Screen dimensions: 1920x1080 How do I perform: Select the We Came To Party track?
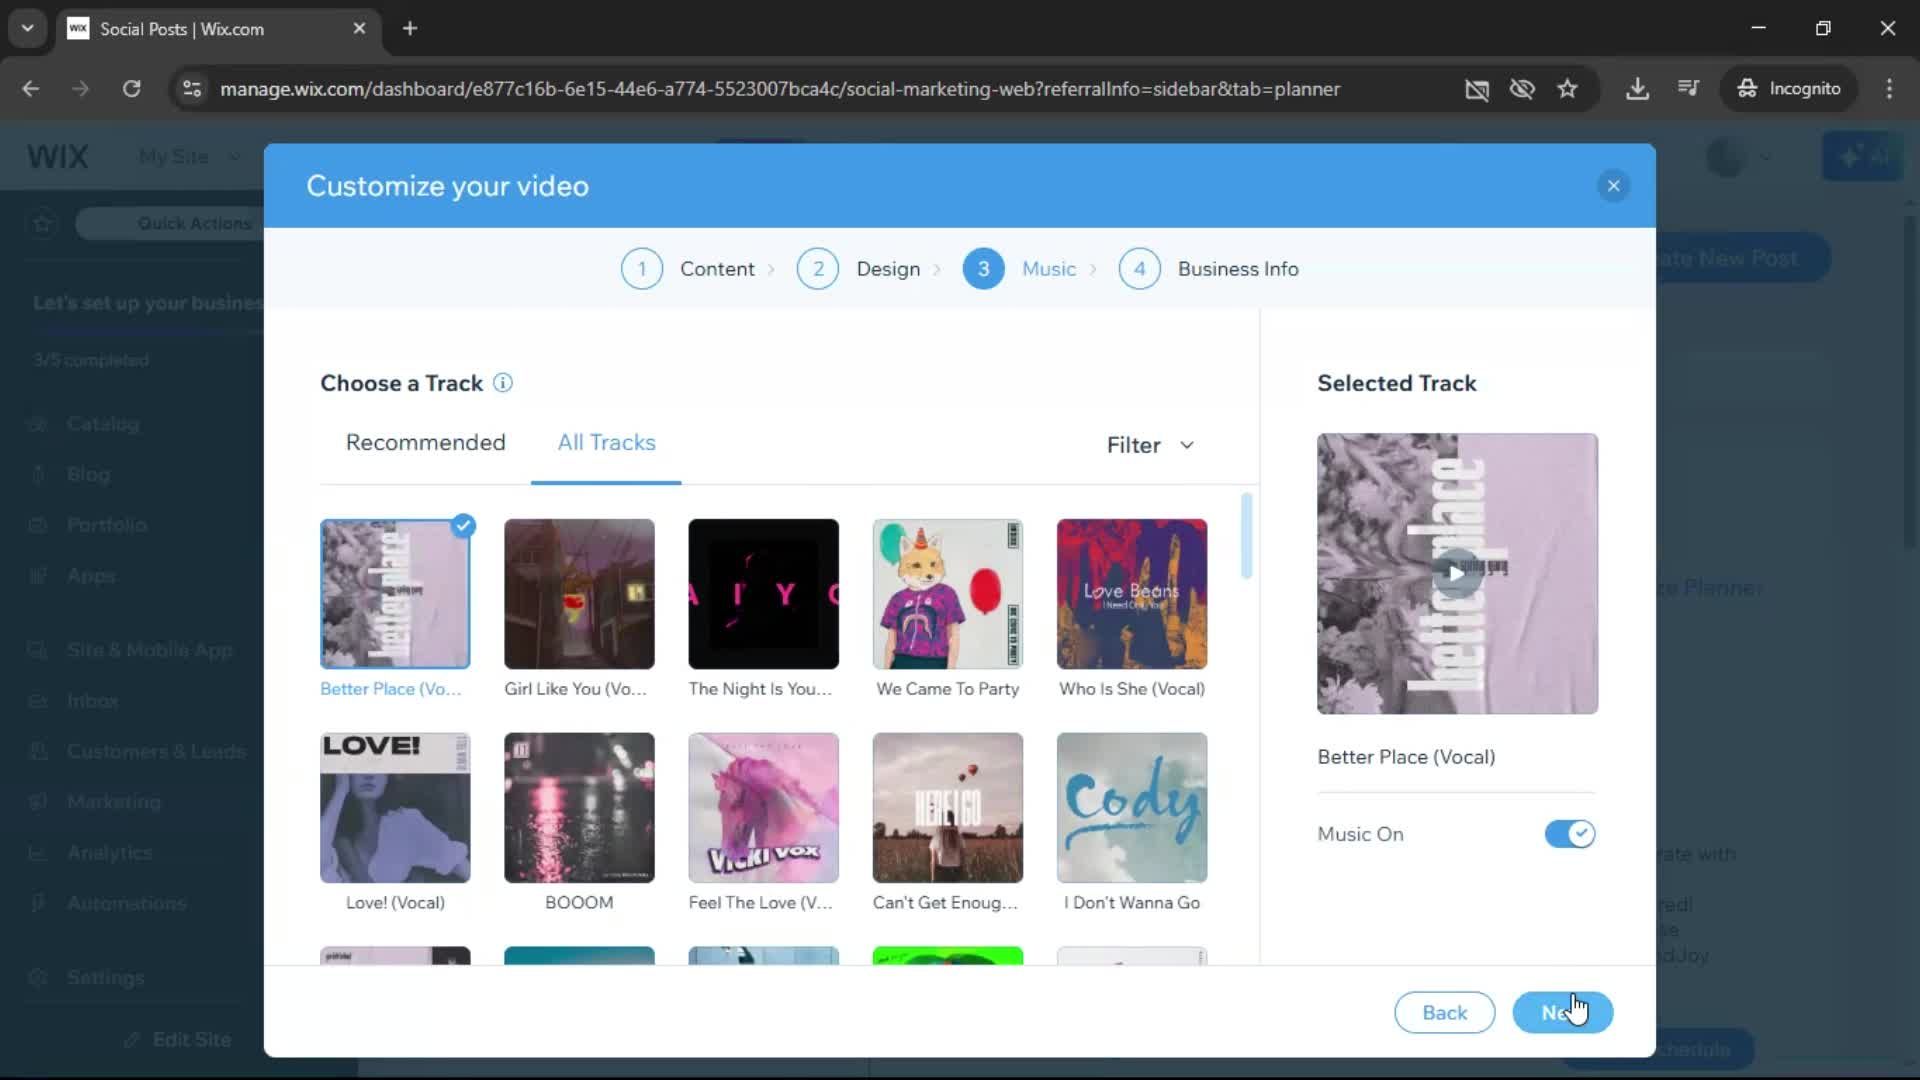947,594
